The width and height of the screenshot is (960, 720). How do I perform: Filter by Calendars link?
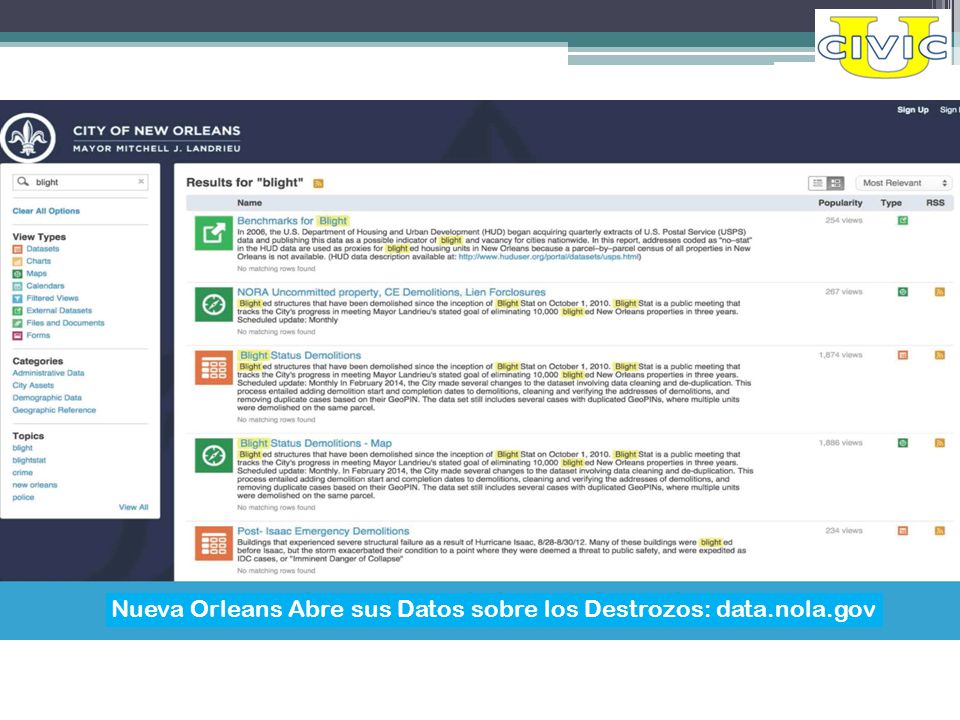tap(45, 285)
